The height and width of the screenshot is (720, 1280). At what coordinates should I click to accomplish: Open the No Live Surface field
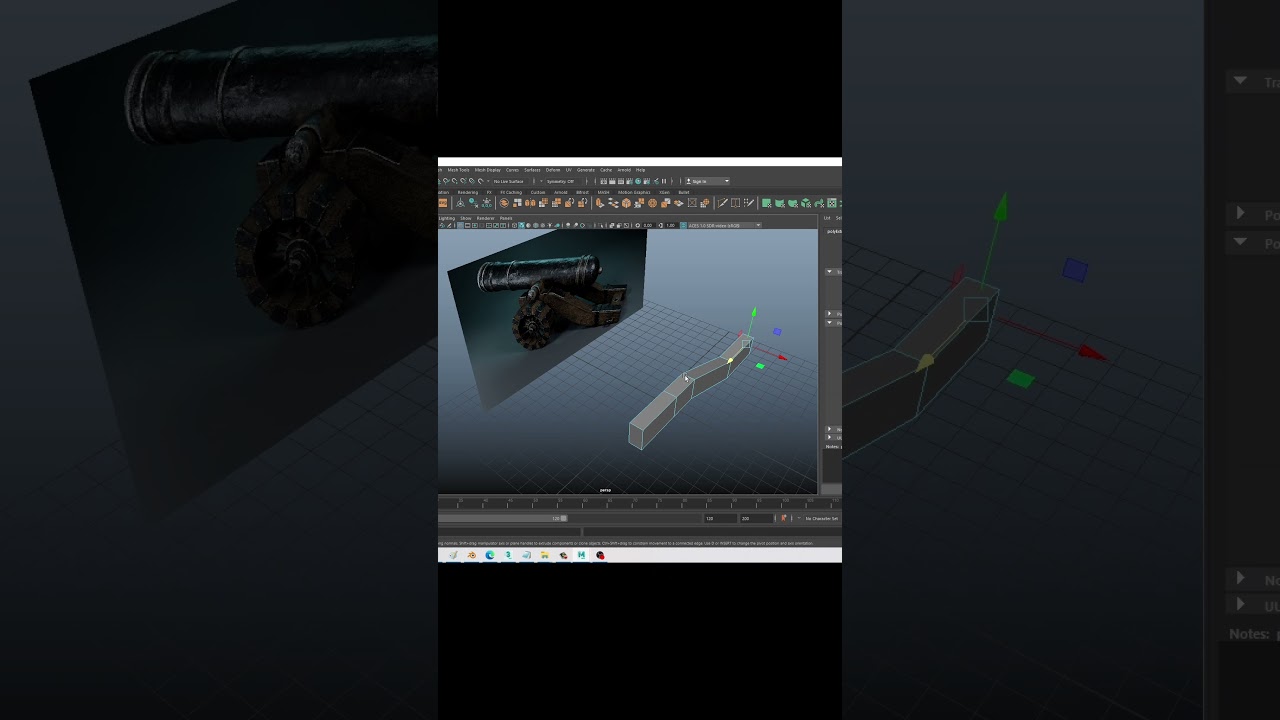(510, 181)
